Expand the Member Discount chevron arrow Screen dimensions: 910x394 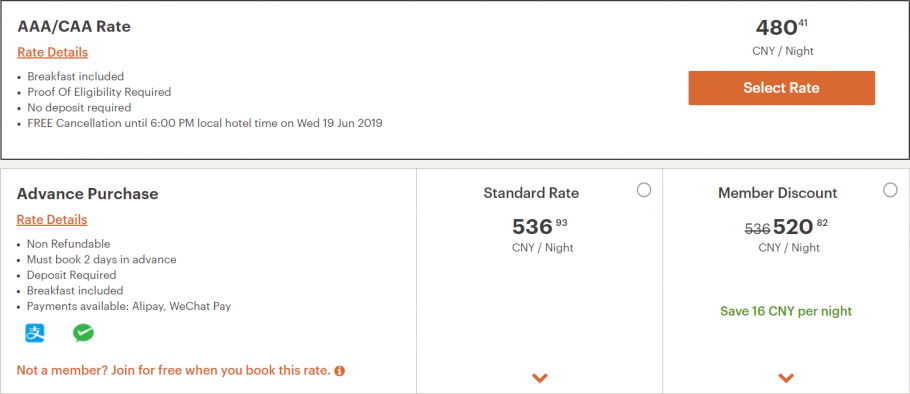786,378
